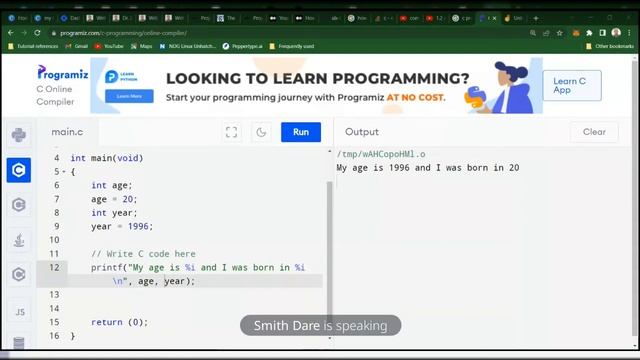Open the Python compiler from sidebar

tap(19, 135)
